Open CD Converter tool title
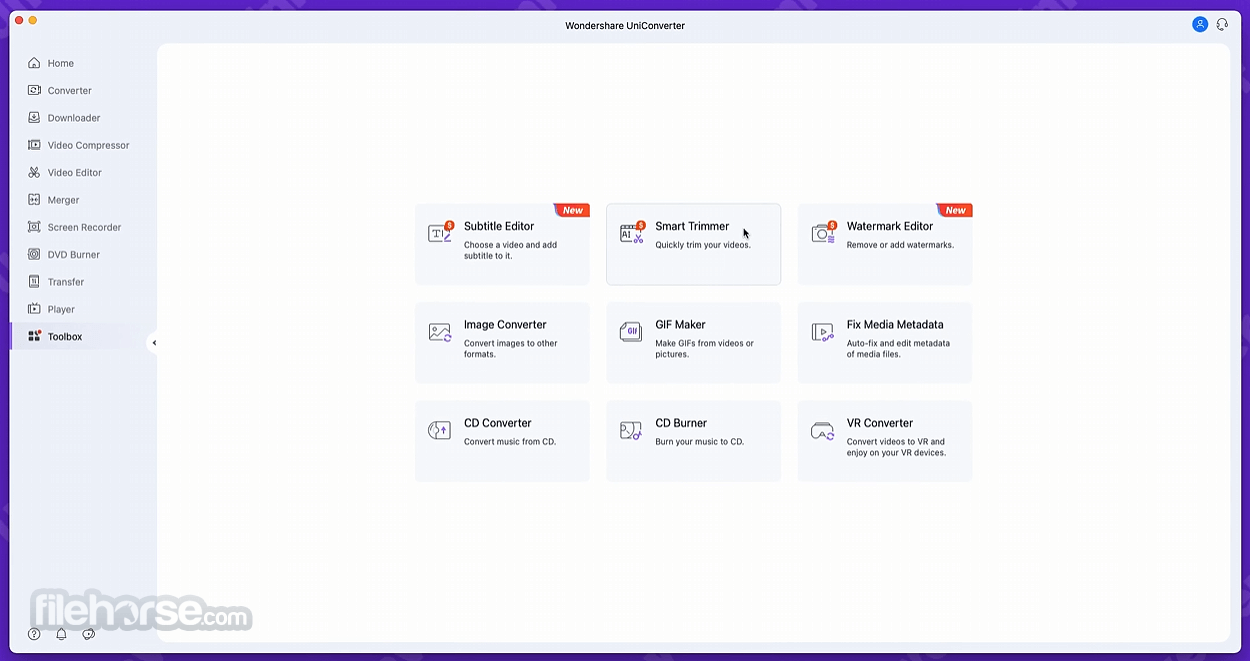 (x=498, y=423)
